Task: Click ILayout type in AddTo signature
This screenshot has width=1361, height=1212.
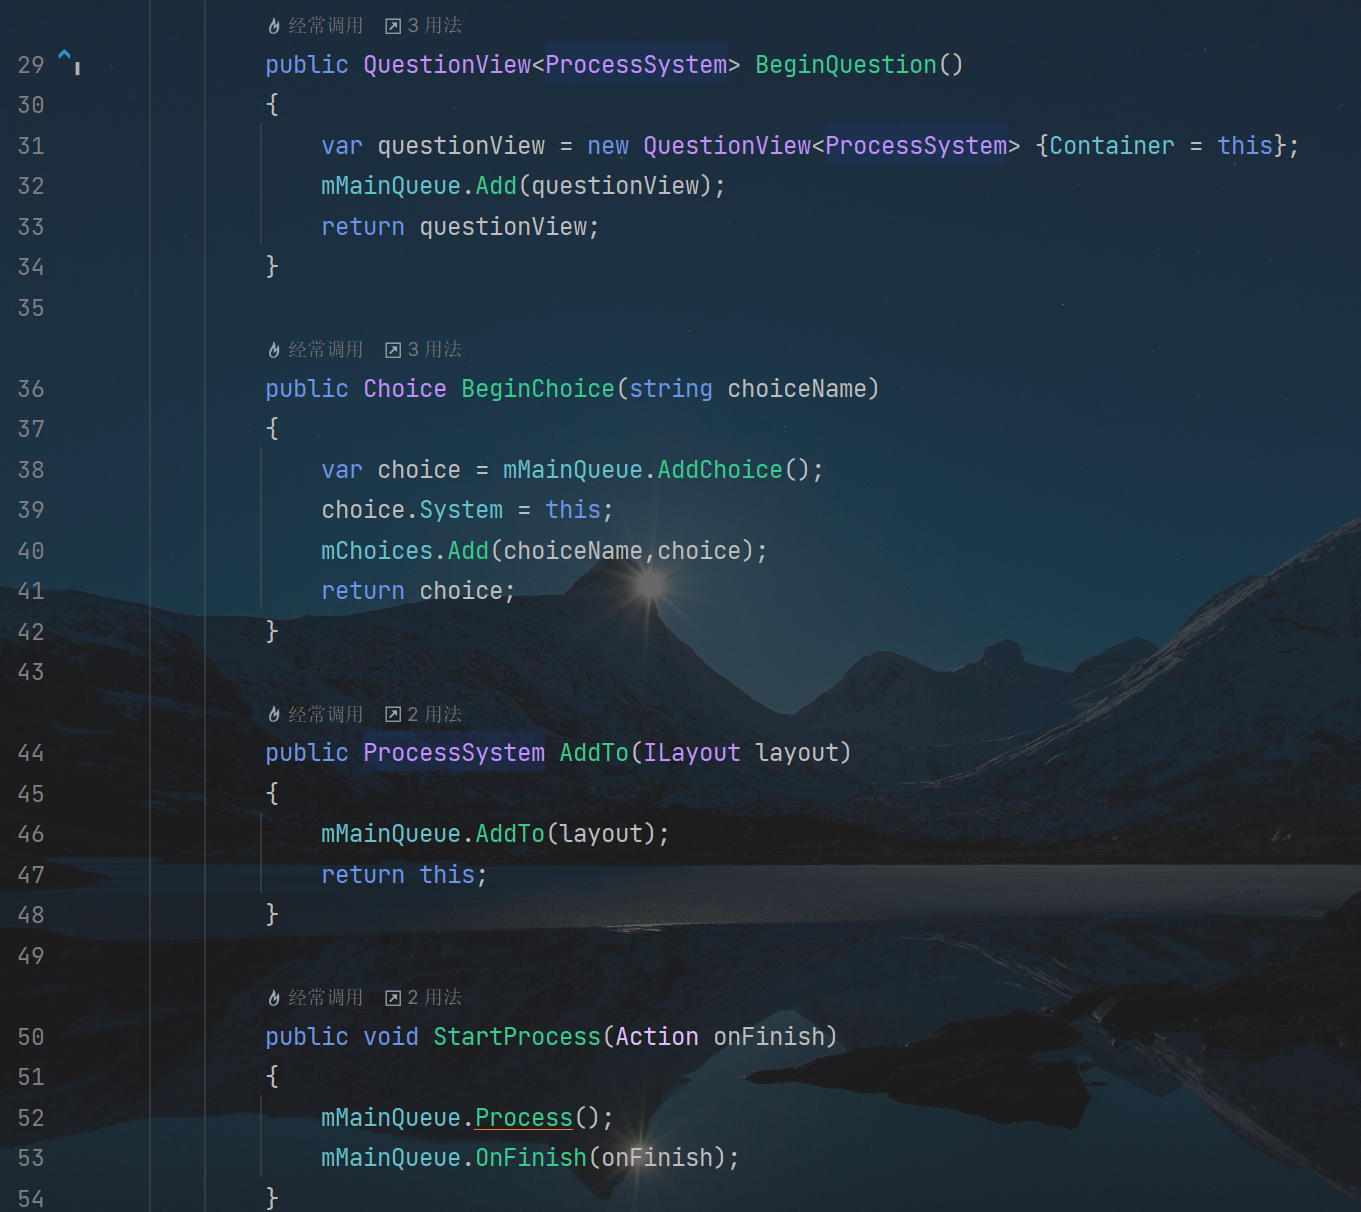Action: coord(692,753)
